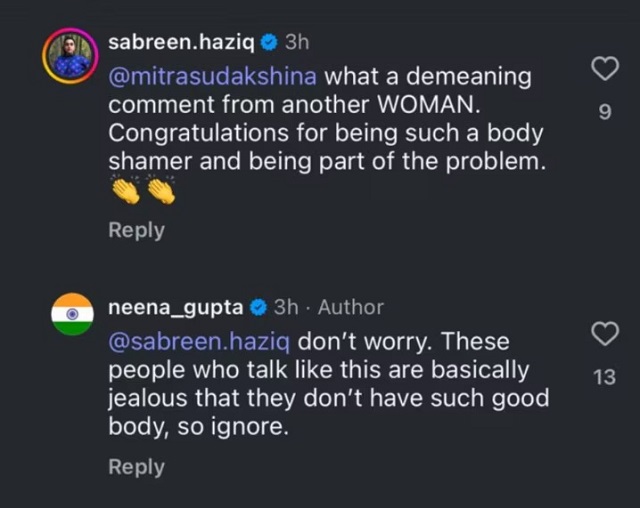Like sabreen.haziq's comment with the heart

pos(605,69)
